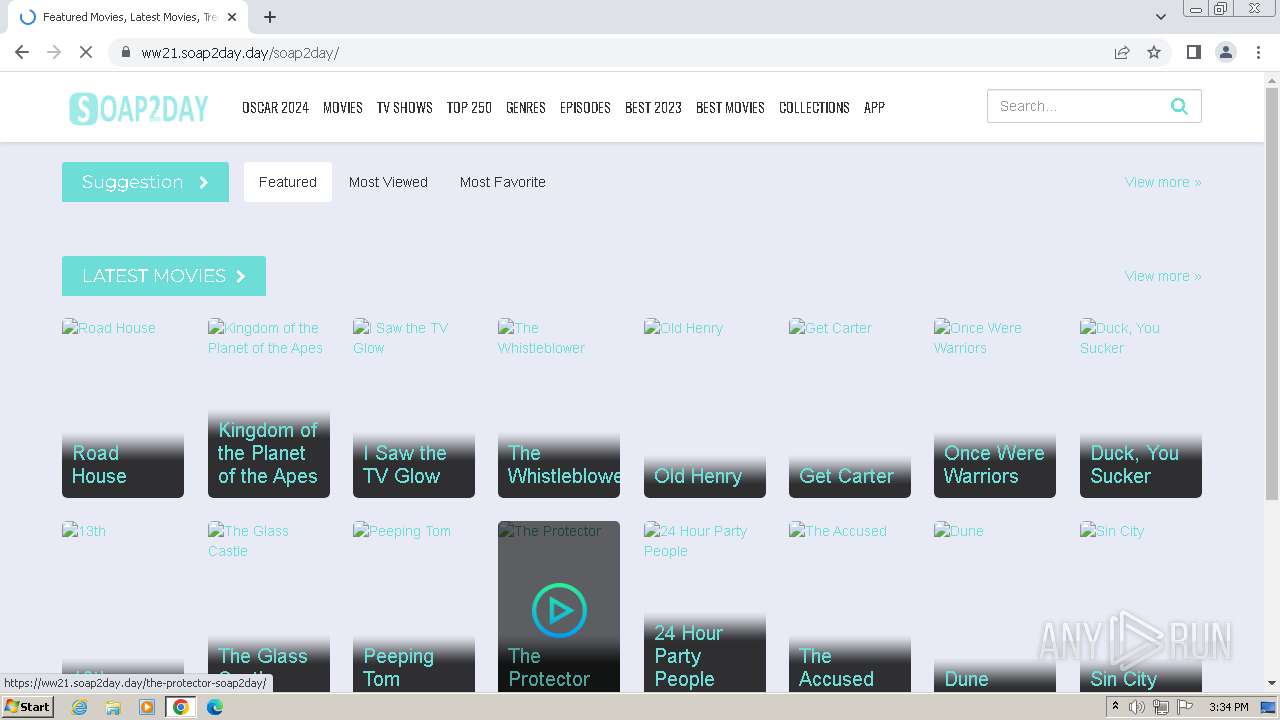Open File Explorer from taskbar
Viewport: 1280px width, 720px height.
tap(113, 707)
